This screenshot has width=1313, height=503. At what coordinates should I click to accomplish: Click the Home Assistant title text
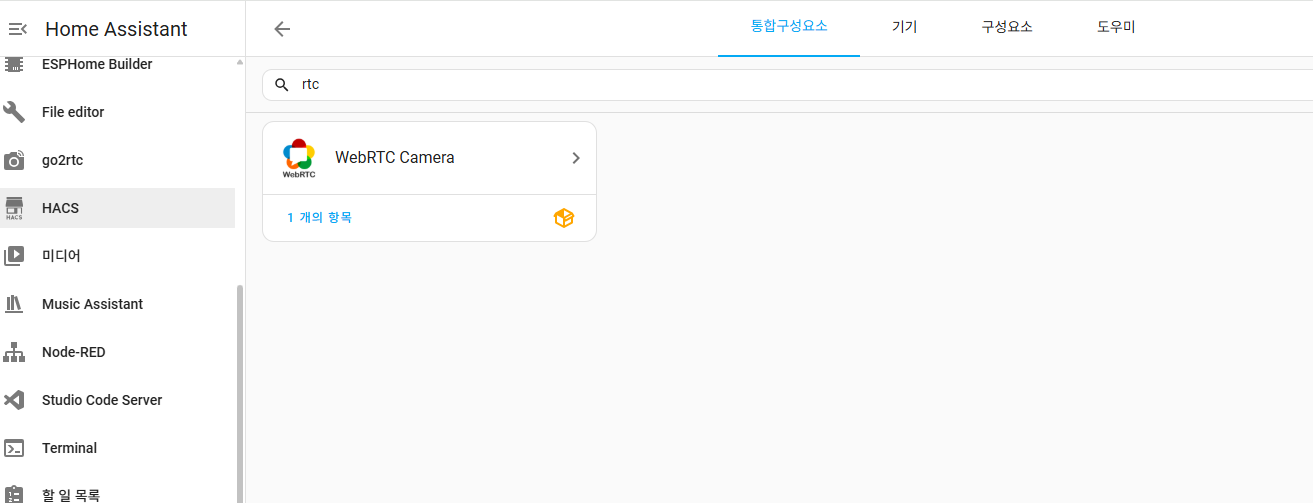[x=116, y=29]
